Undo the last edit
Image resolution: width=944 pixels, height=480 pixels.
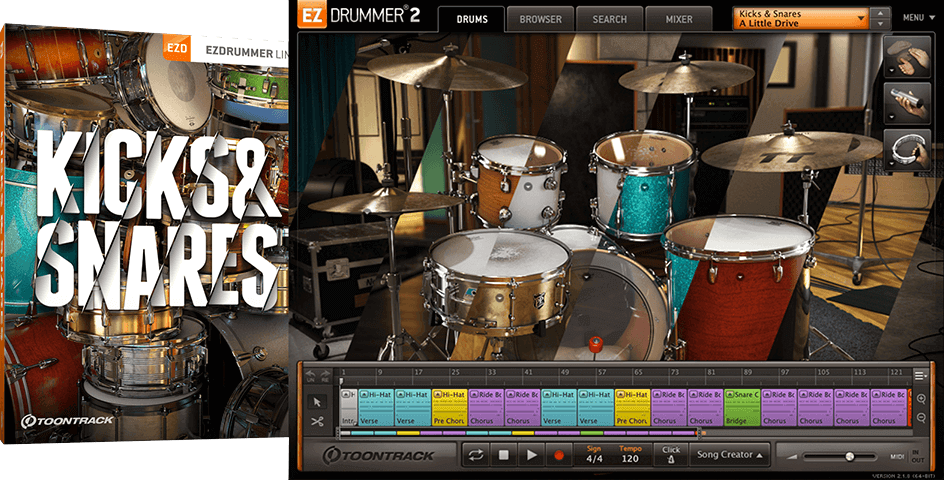pos(311,375)
